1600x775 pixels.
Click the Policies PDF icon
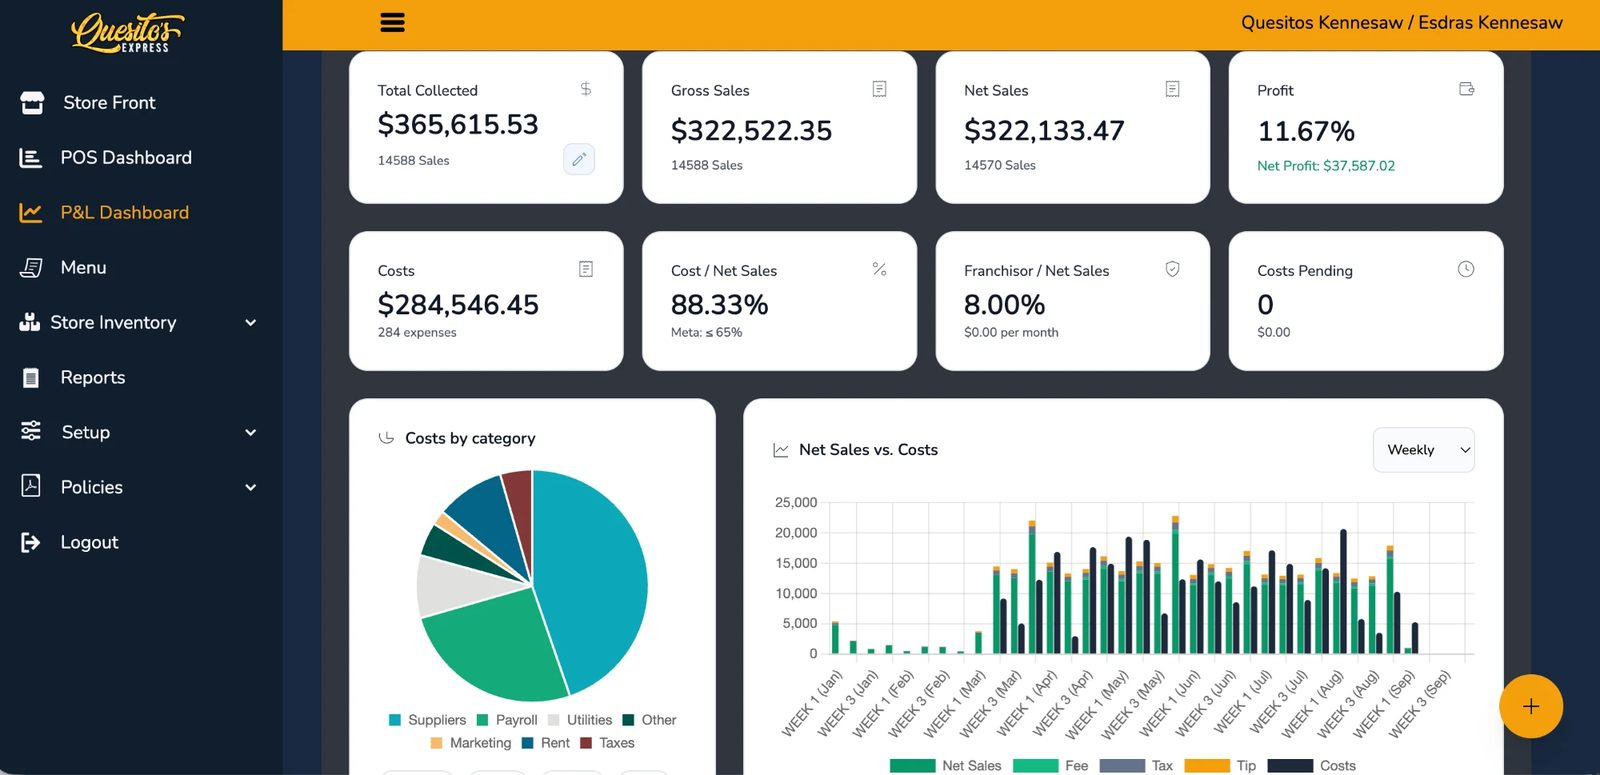point(31,486)
